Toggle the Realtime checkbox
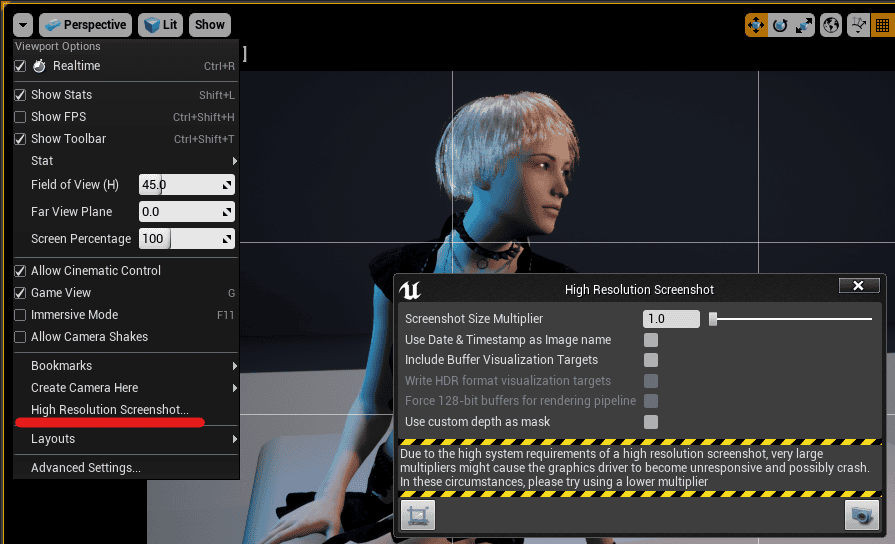 click(x=20, y=66)
